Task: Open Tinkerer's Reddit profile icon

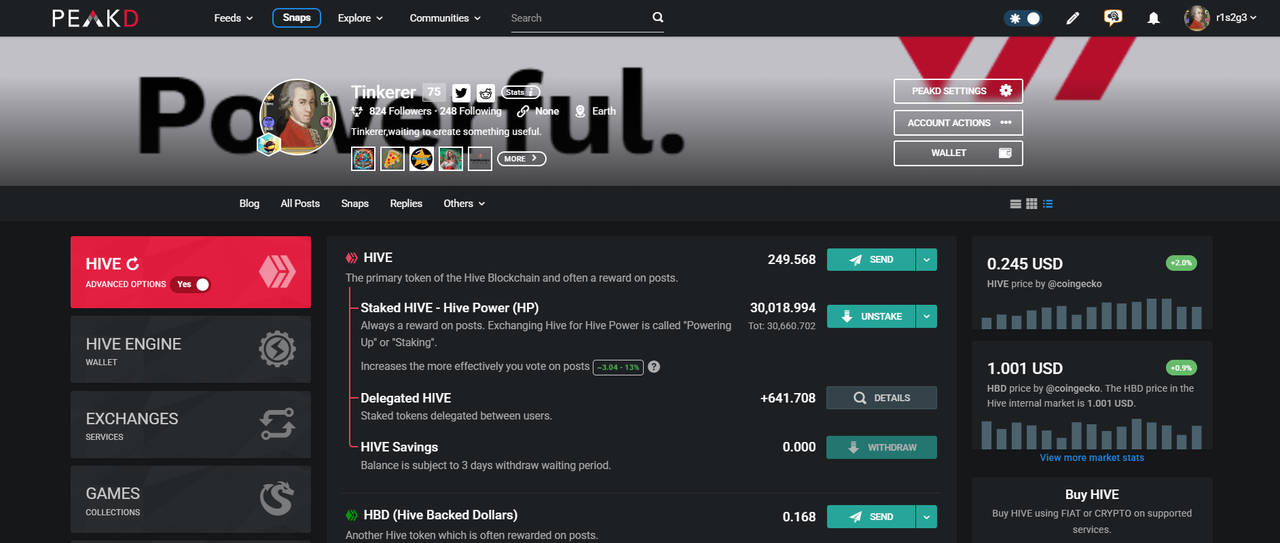Action: tap(486, 92)
